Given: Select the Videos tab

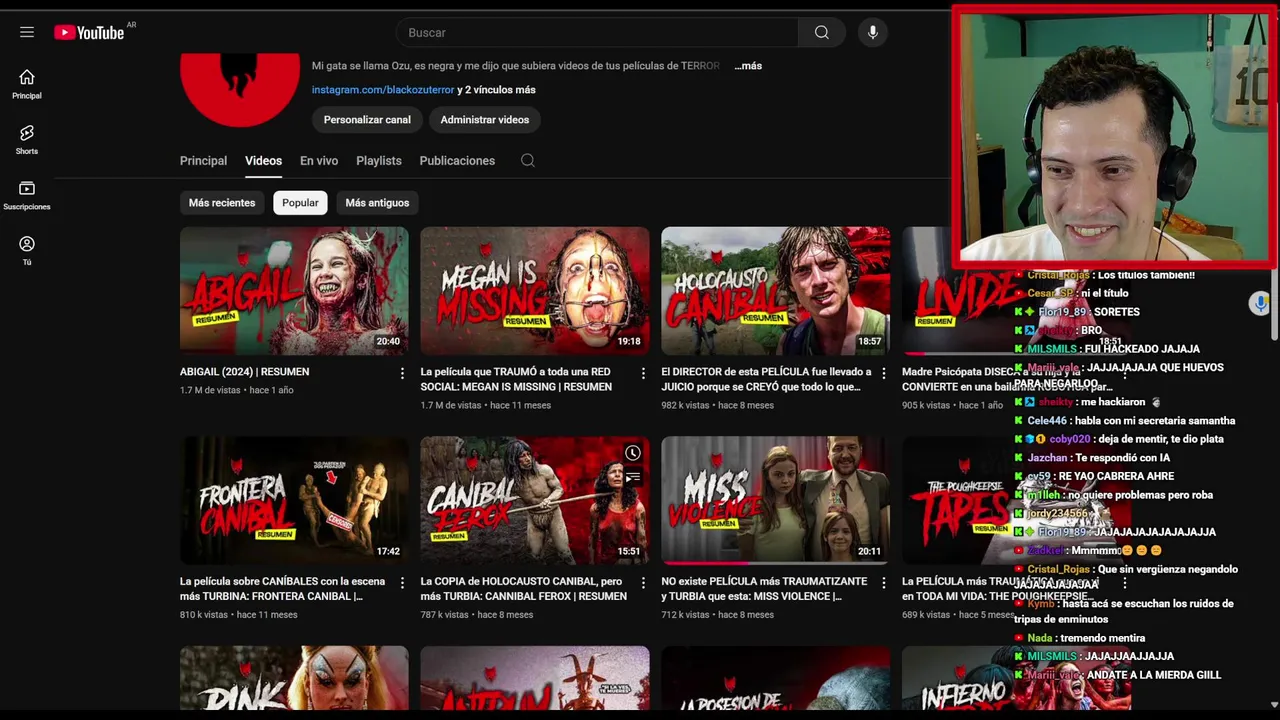Looking at the screenshot, I should (263, 161).
